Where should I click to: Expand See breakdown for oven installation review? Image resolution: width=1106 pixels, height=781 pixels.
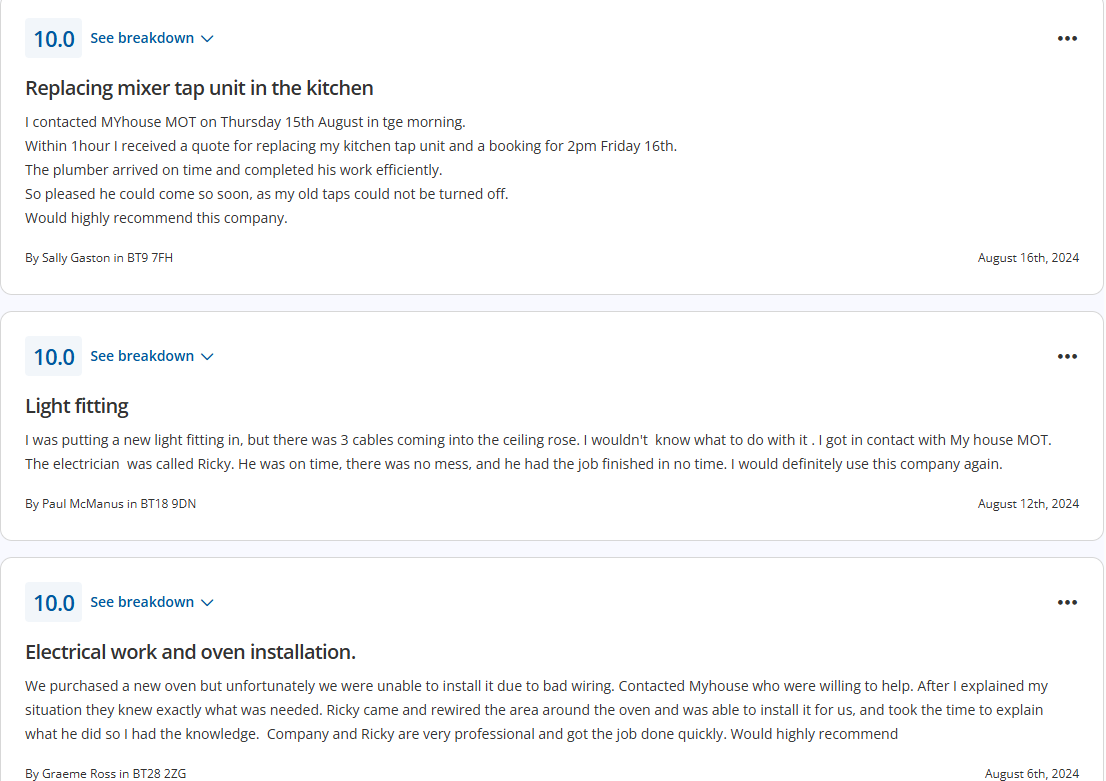tap(152, 603)
